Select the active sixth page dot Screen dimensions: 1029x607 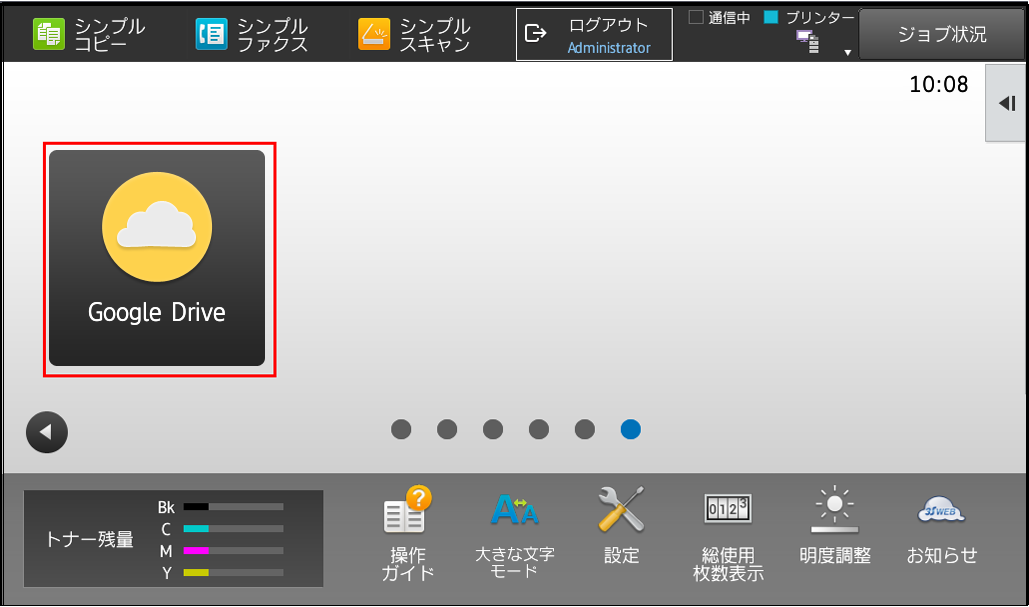click(x=631, y=429)
